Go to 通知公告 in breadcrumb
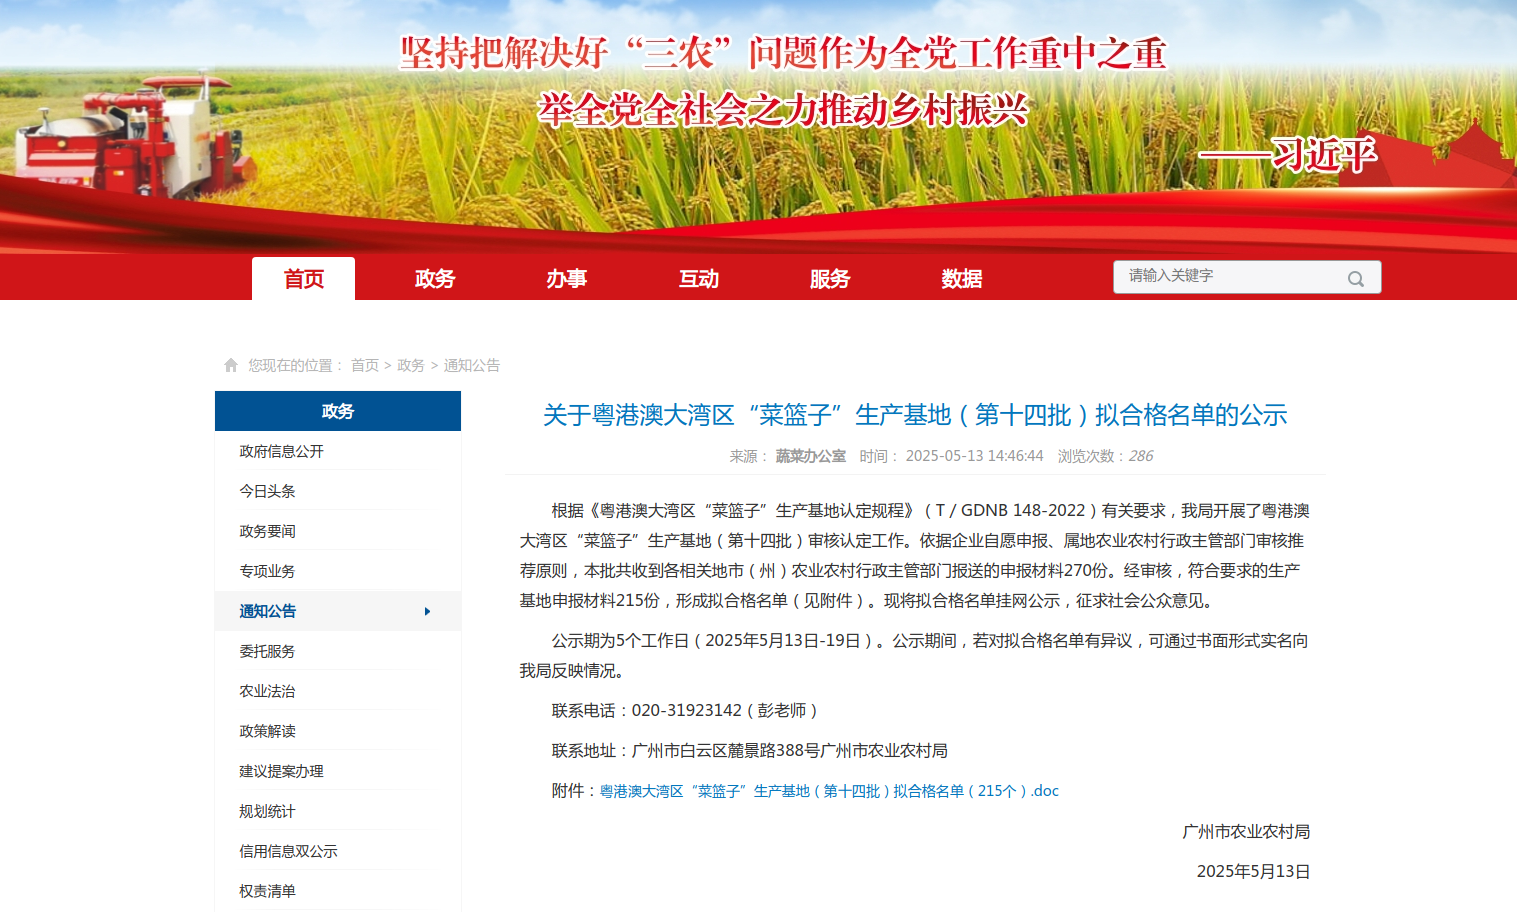The image size is (1517, 912). coord(472,365)
